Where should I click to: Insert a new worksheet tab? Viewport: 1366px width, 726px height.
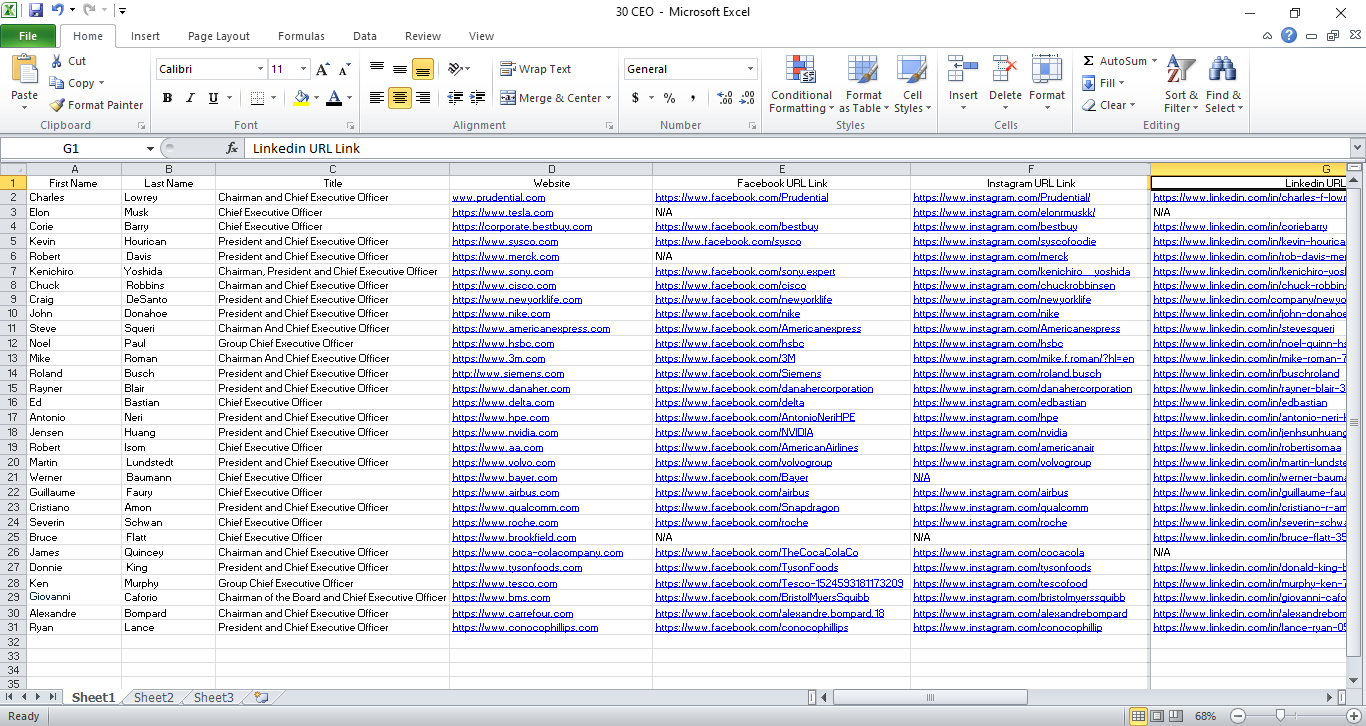261,697
